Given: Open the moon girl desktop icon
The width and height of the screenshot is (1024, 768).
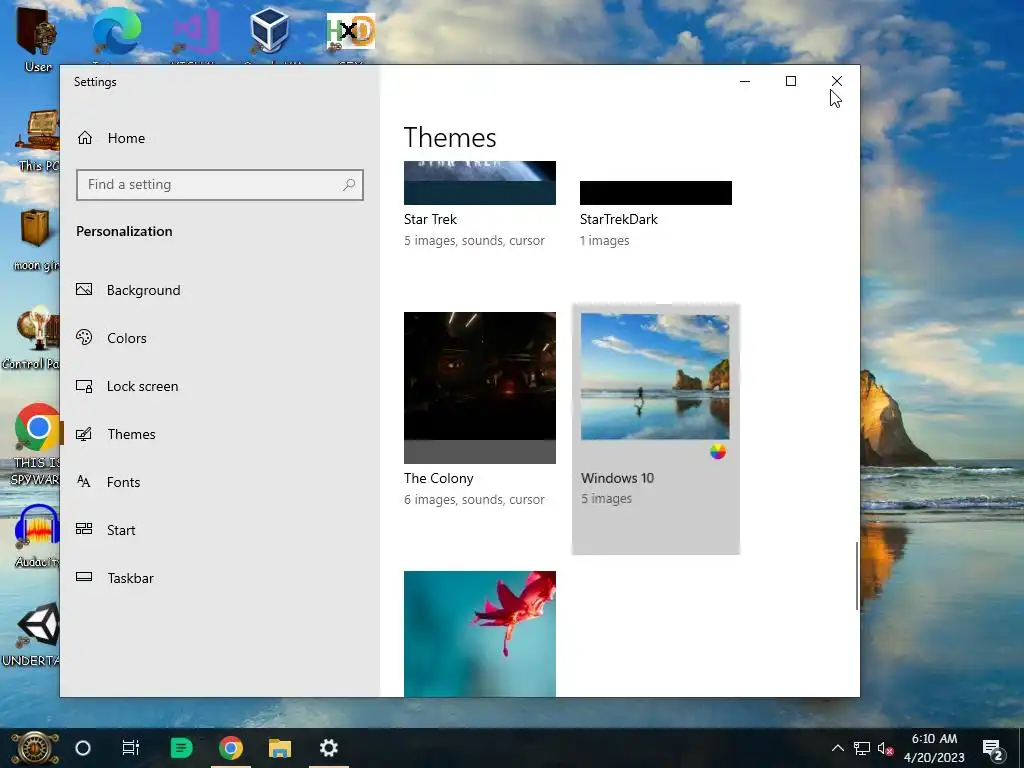Looking at the screenshot, I should point(36,240).
